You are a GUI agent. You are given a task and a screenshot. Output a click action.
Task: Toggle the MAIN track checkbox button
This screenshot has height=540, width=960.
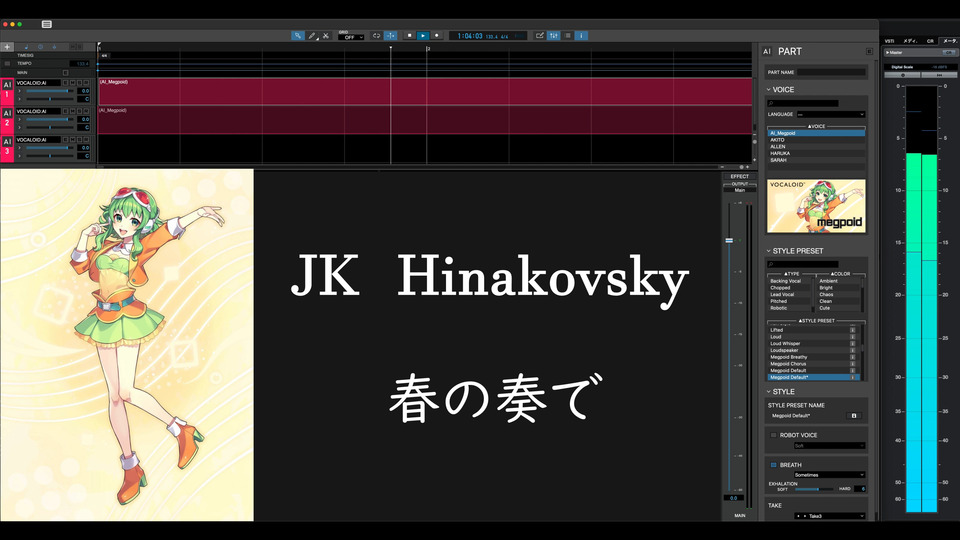[x=66, y=72]
